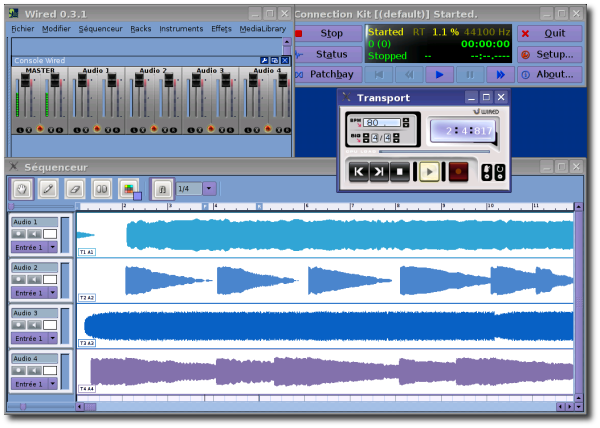Mute the Audio 1 track

tap(34, 234)
